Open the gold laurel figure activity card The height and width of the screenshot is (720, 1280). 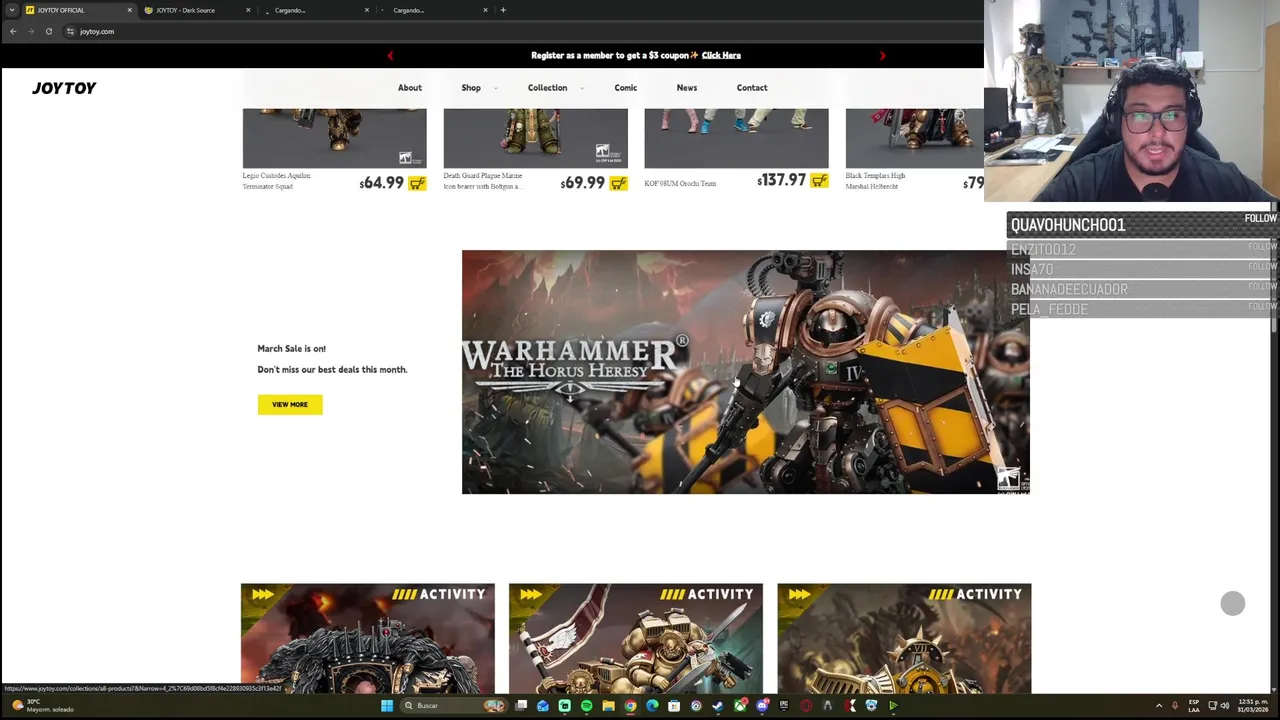tap(904, 638)
